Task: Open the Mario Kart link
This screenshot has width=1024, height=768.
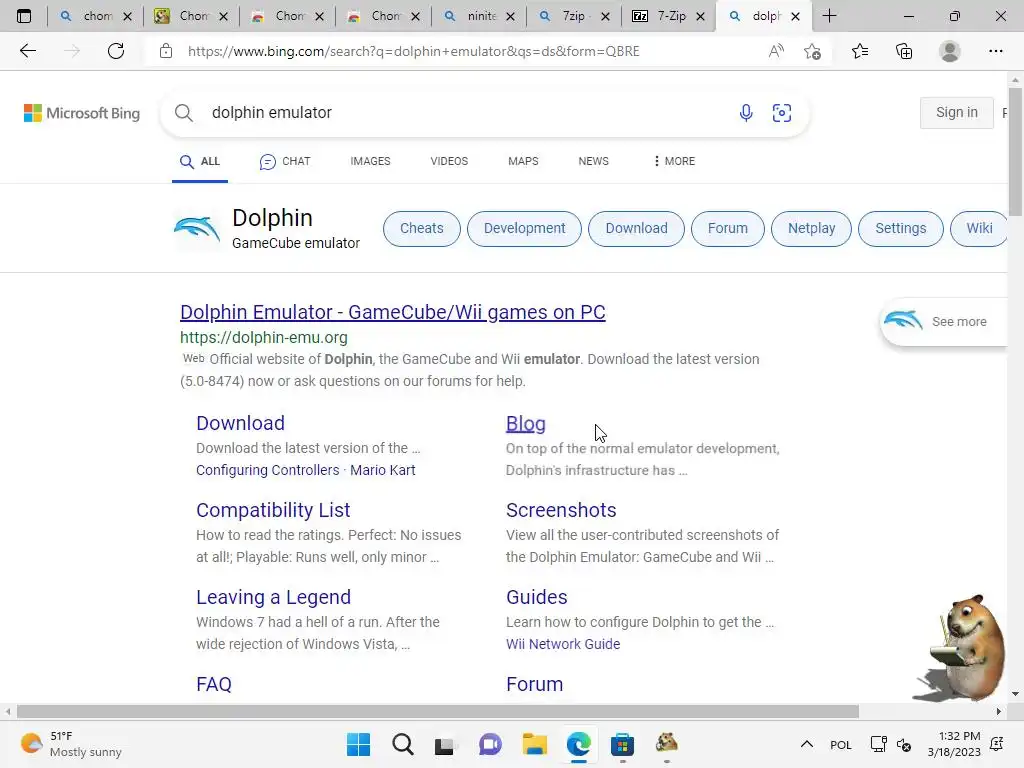Action: coord(383,470)
